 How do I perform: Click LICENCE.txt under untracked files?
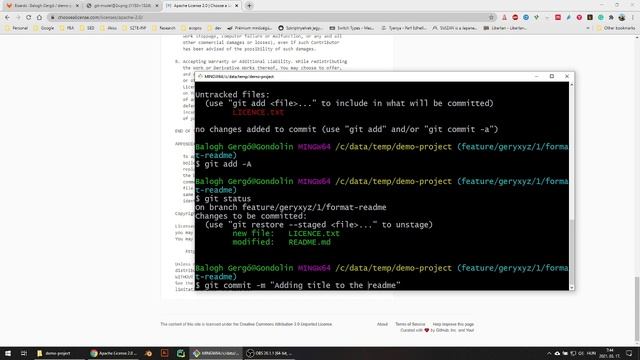pyautogui.click(x=258, y=112)
